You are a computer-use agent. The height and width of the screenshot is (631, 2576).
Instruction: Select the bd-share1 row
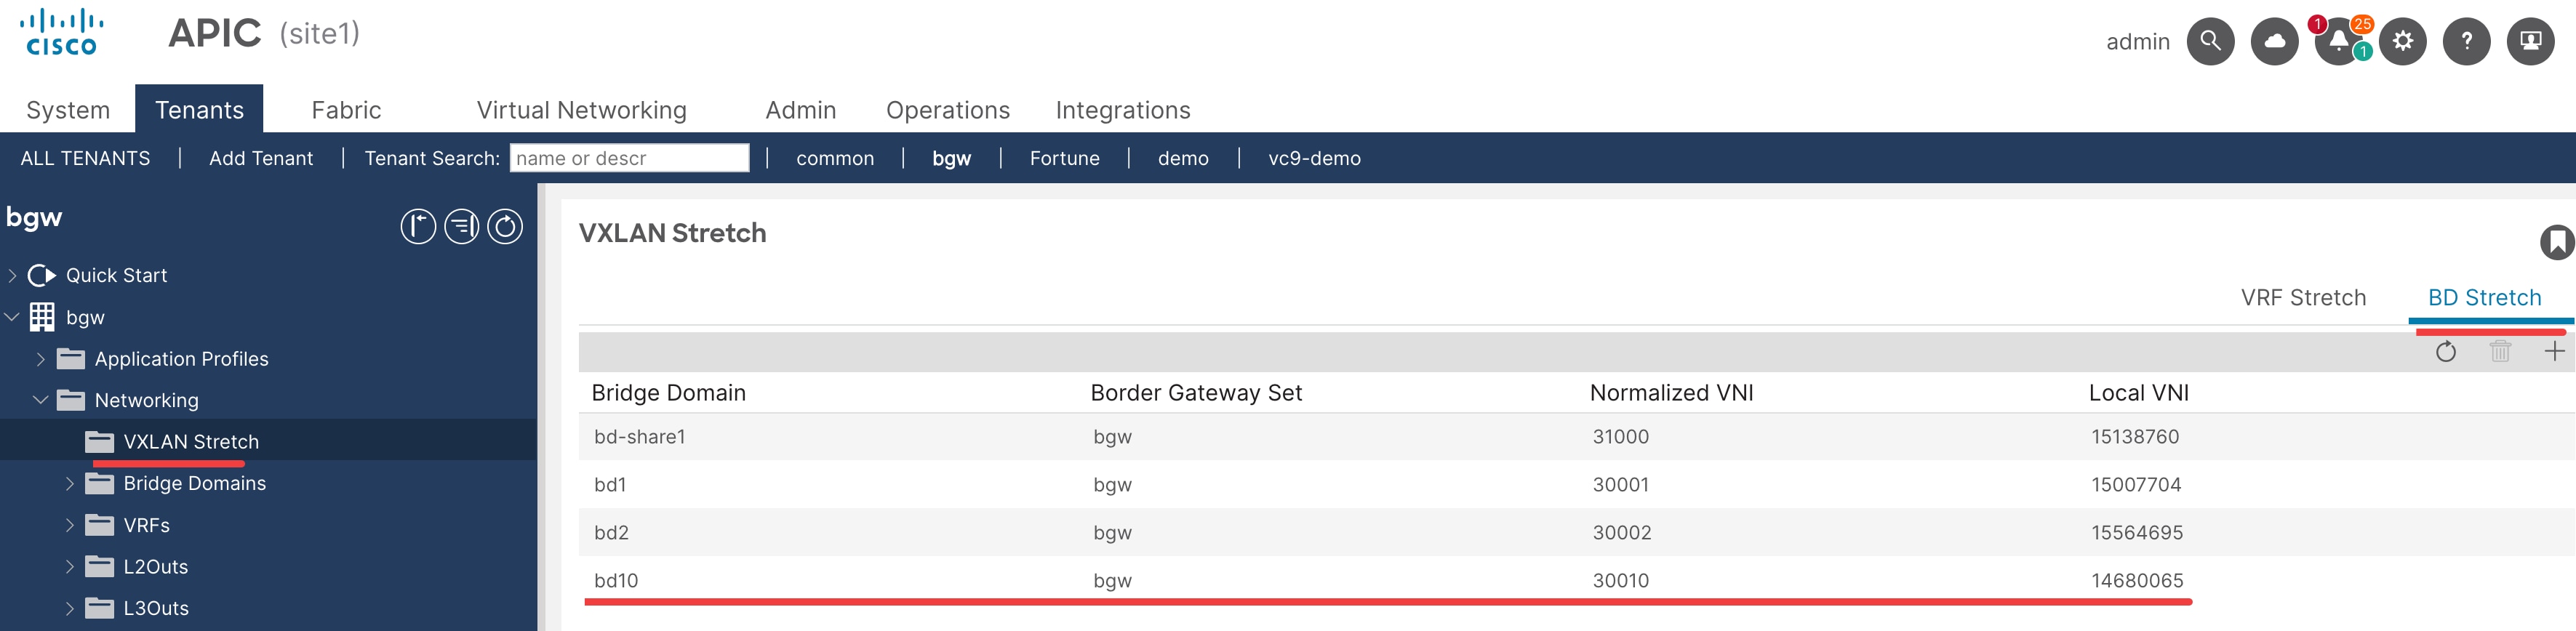point(1576,436)
